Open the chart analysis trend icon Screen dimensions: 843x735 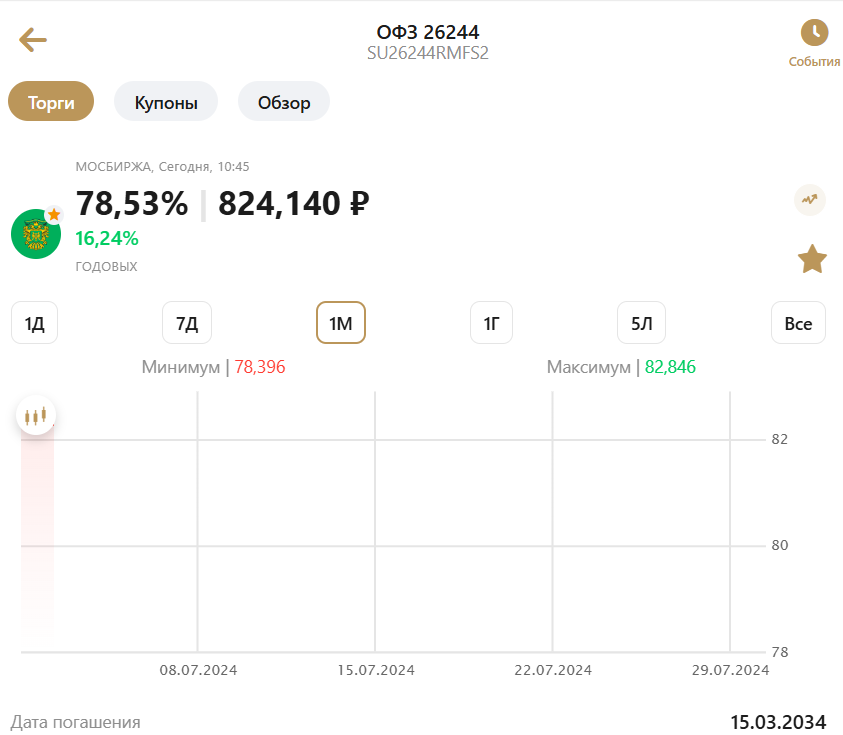click(x=810, y=200)
